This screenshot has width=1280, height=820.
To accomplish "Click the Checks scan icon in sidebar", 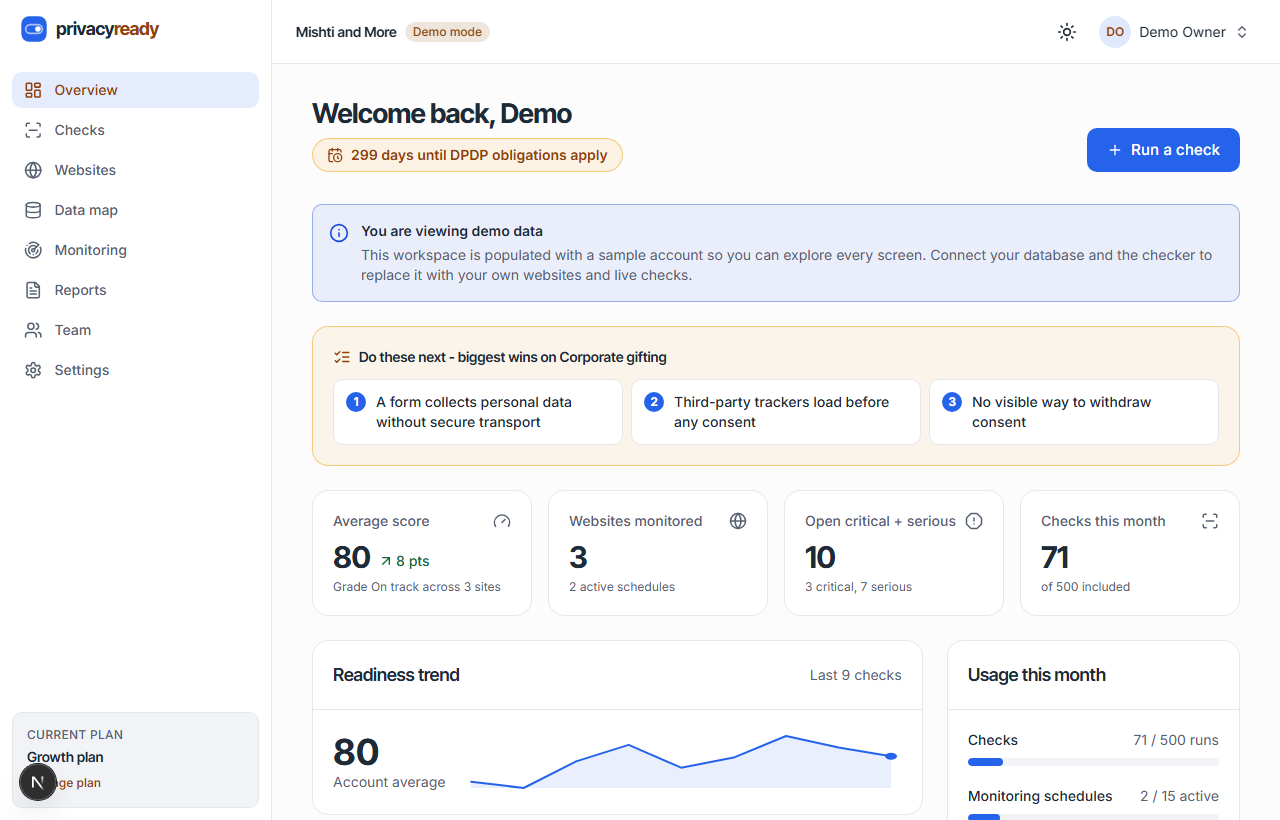I will (33, 130).
